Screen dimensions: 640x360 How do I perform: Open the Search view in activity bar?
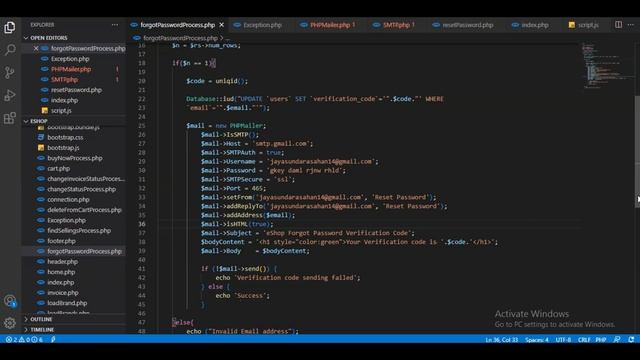(x=10, y=50)
